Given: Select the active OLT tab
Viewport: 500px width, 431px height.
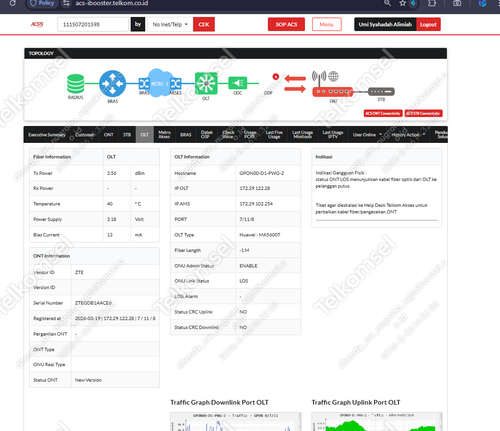Looking at the screenshot, I should (x=145, y=135).
